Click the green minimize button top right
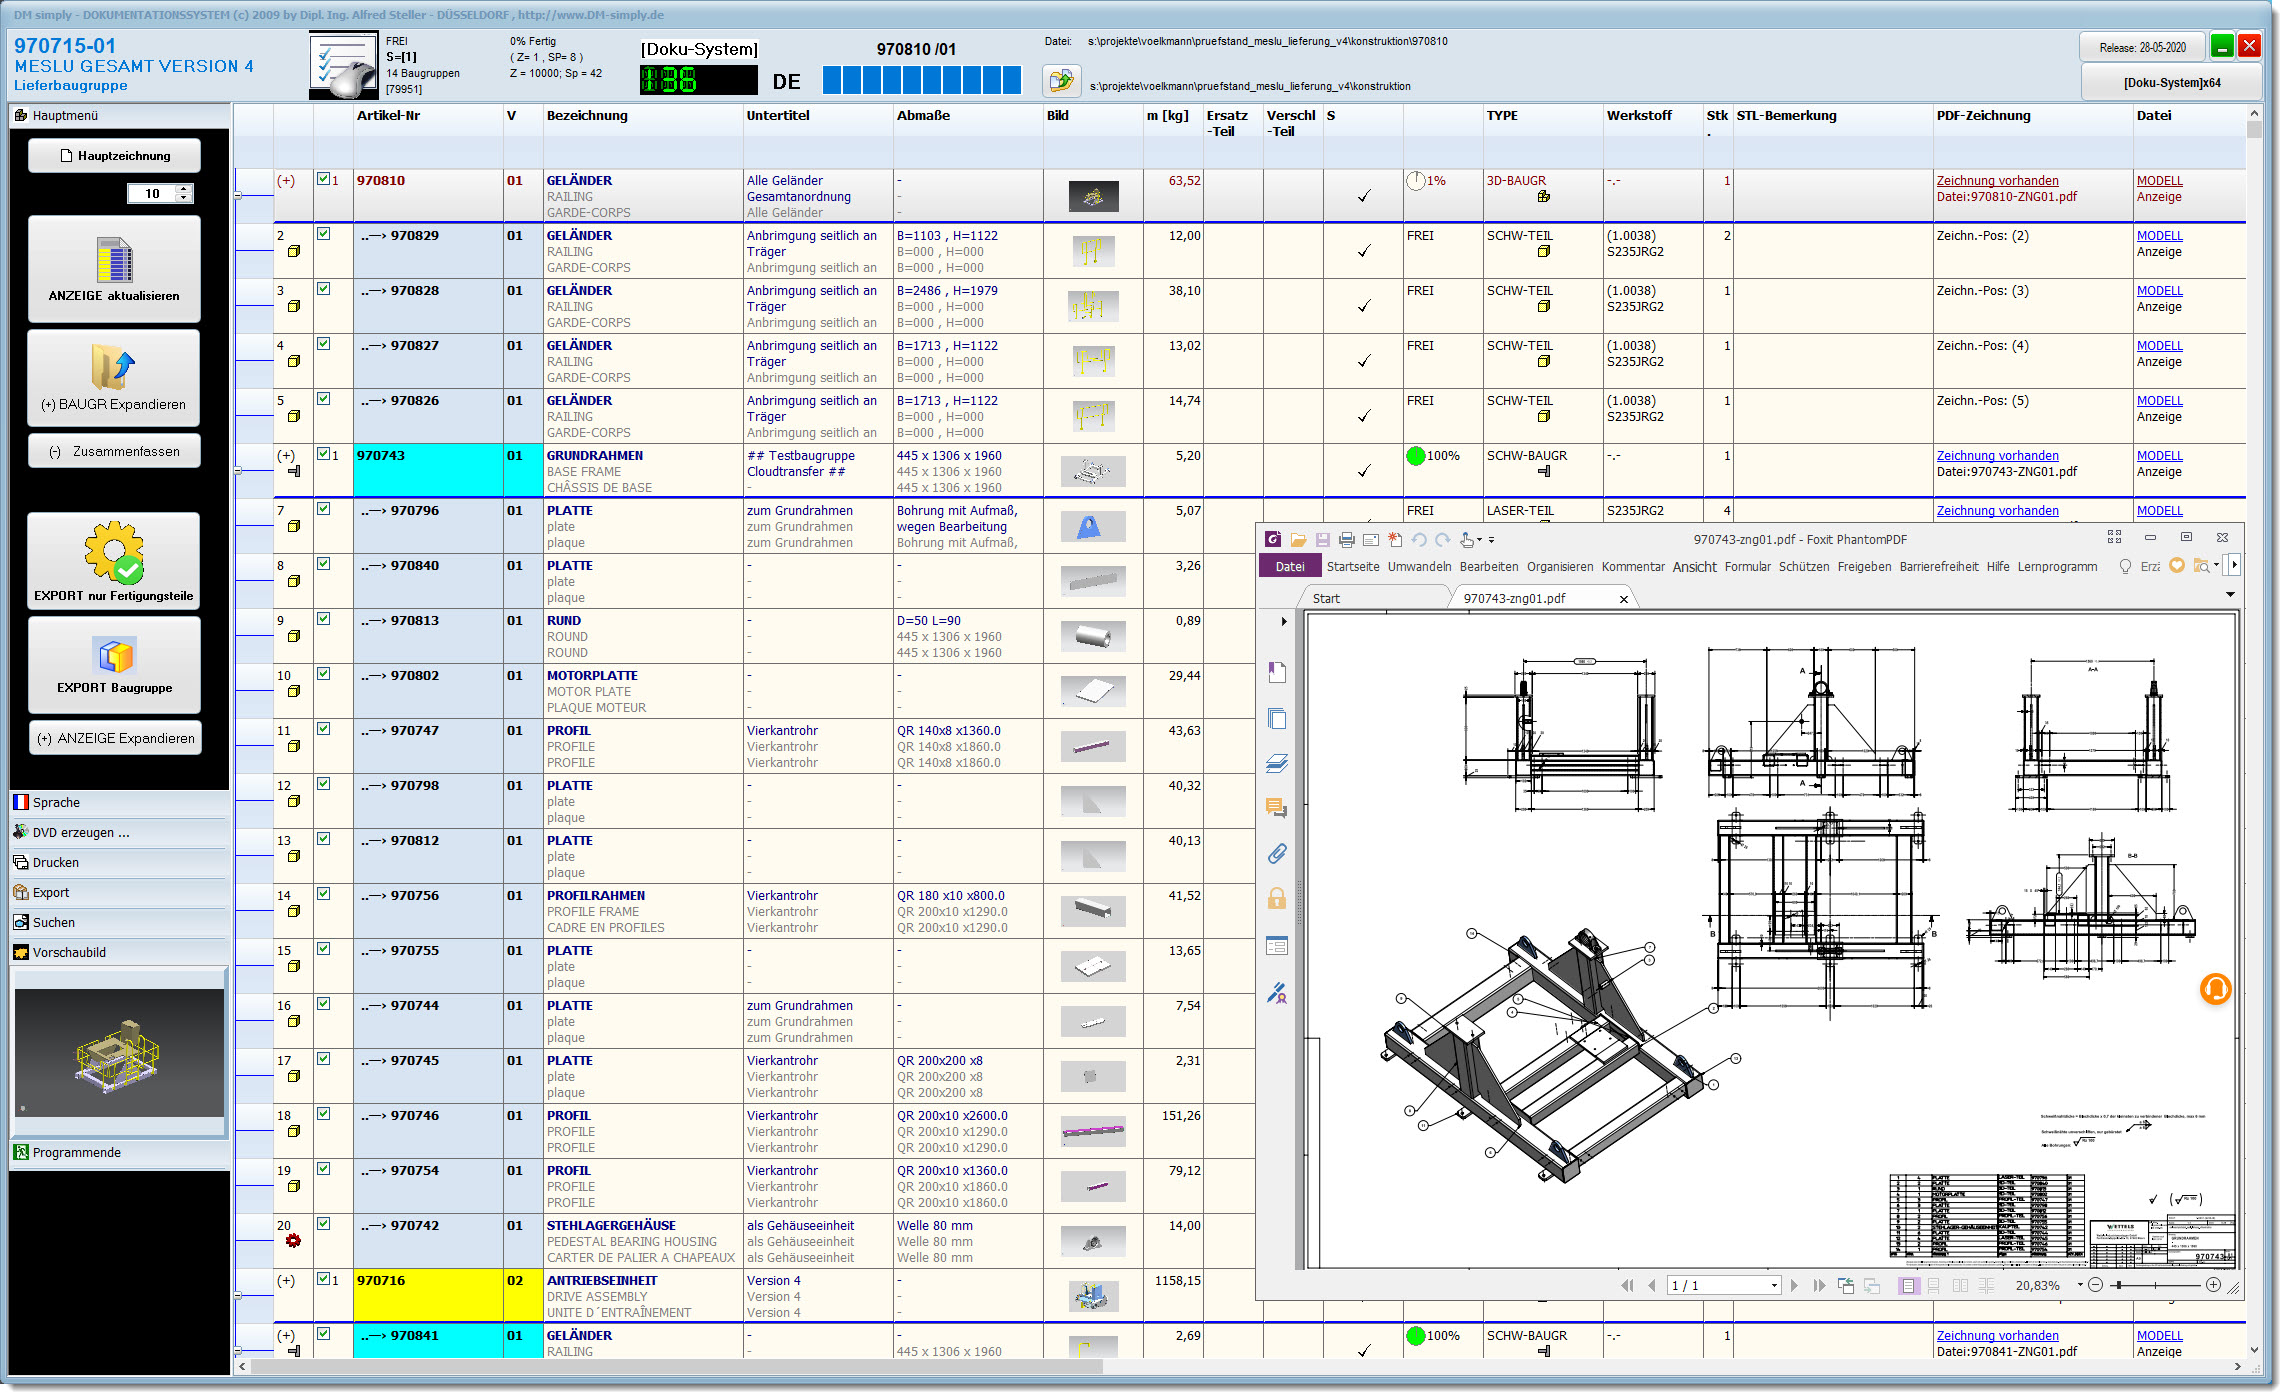The image size is (2287, 1399). coord(2222,46)
